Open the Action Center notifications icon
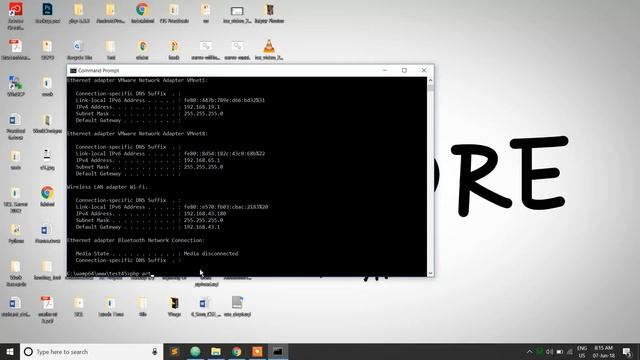Screen dimensions: 640x360 coord(627,351)
